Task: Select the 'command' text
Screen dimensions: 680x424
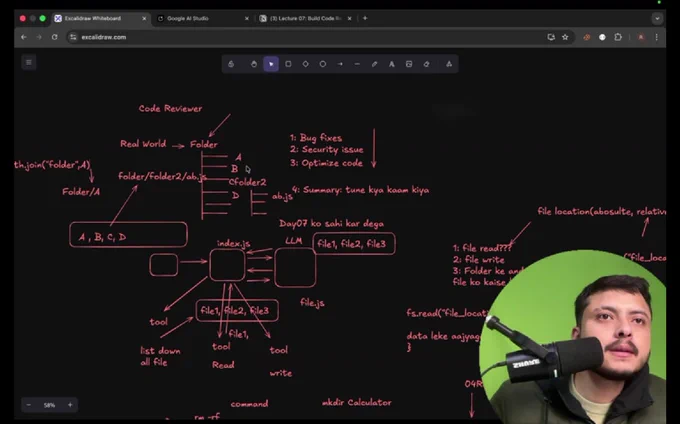Action: click(249, 404)
